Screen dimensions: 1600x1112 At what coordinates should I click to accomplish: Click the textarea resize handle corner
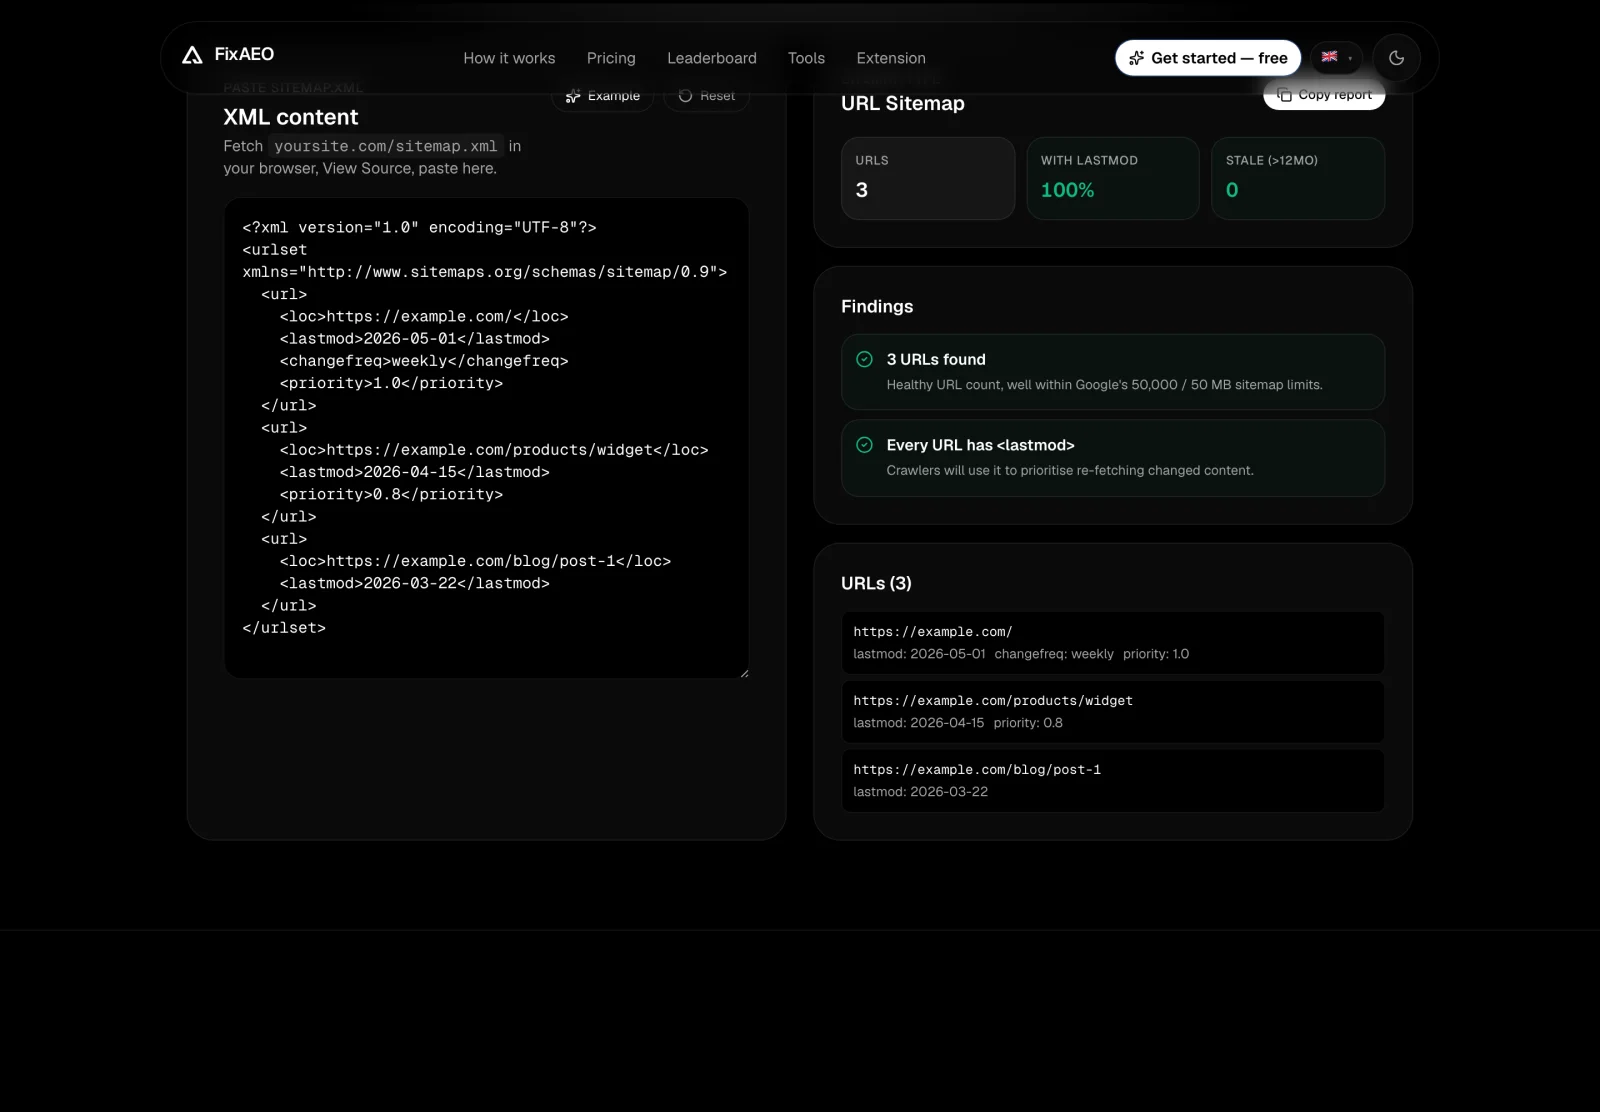(744, 673)
